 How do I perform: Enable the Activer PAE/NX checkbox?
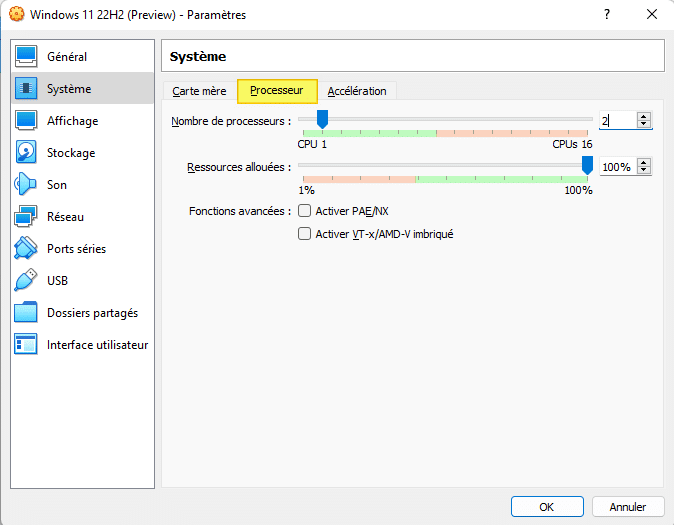[305, 211]
